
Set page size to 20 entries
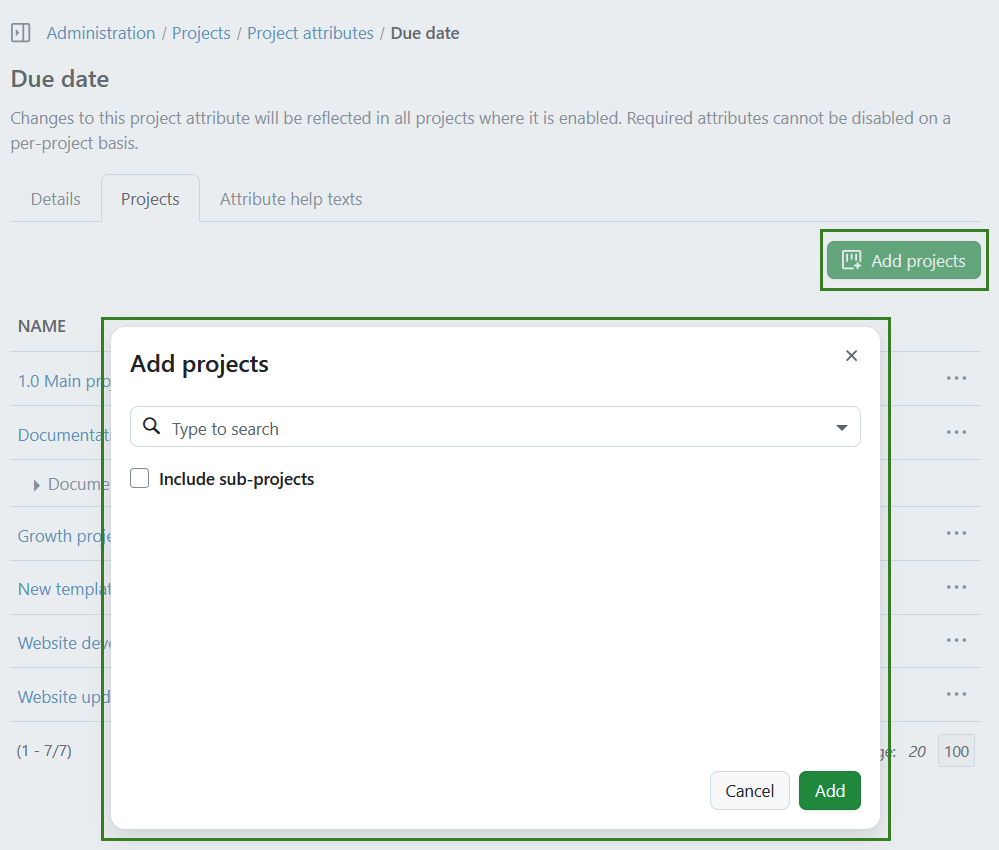pos(916,750)
